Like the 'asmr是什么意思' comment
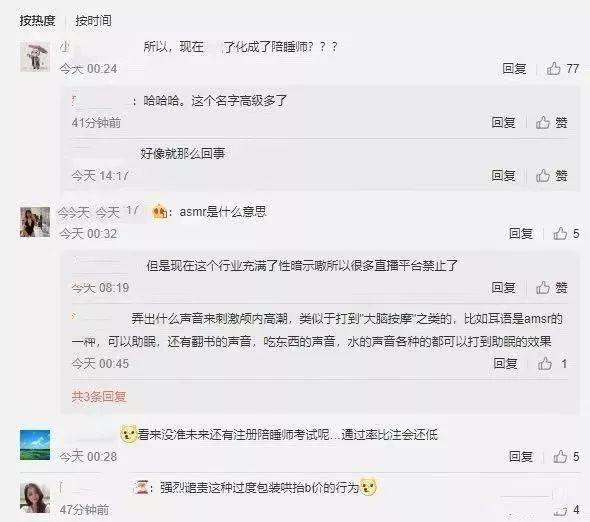Screen dimensions: 590x522 coord(566,233)
